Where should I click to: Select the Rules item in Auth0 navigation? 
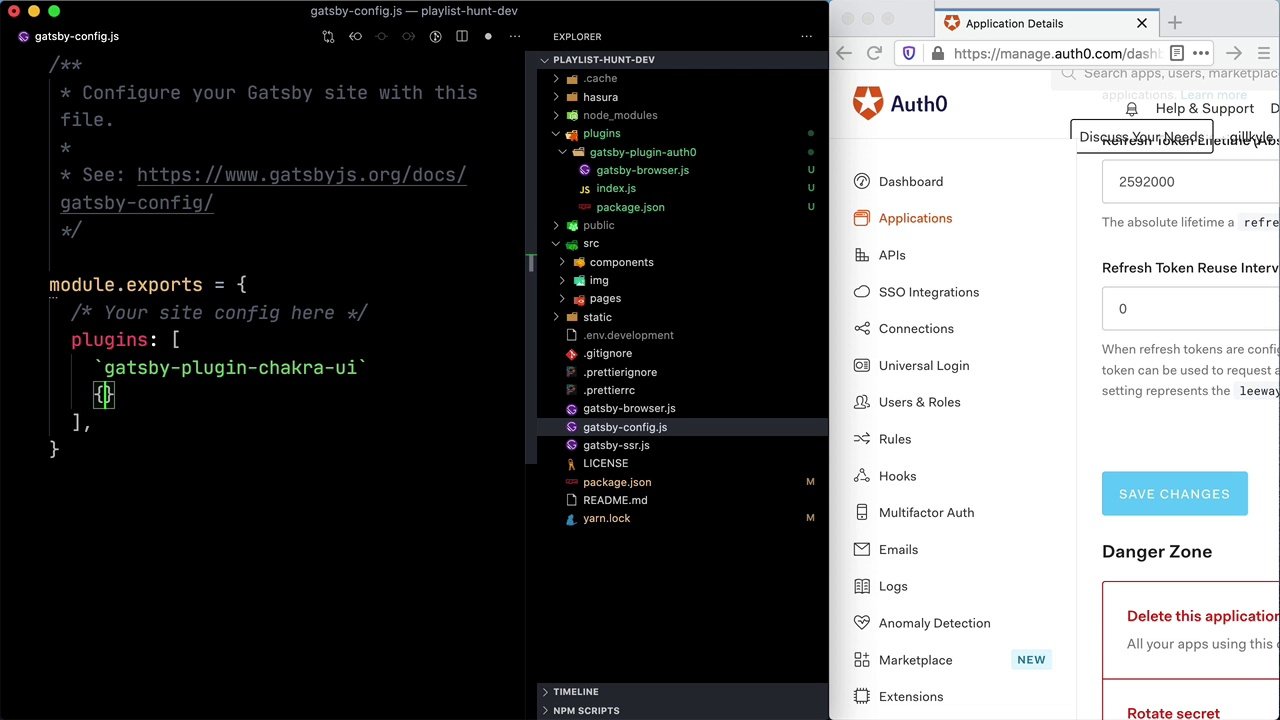894,439
